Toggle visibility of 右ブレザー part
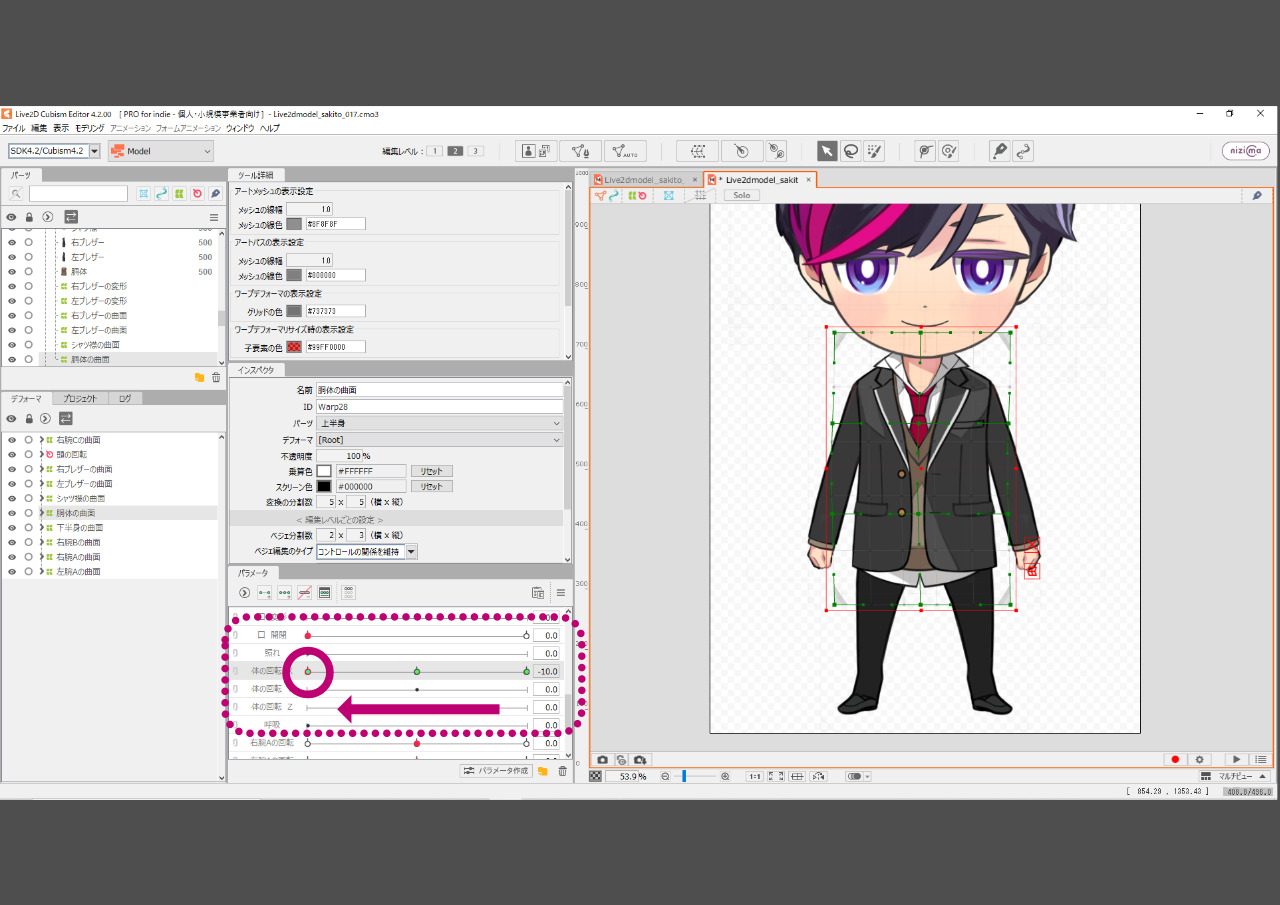Image resolution: width=1280 pixels, height=905 pixels. pos(12,243)
